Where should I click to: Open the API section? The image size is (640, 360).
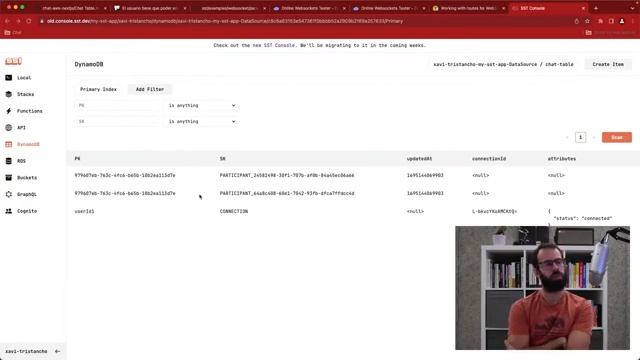click(16, 128)
